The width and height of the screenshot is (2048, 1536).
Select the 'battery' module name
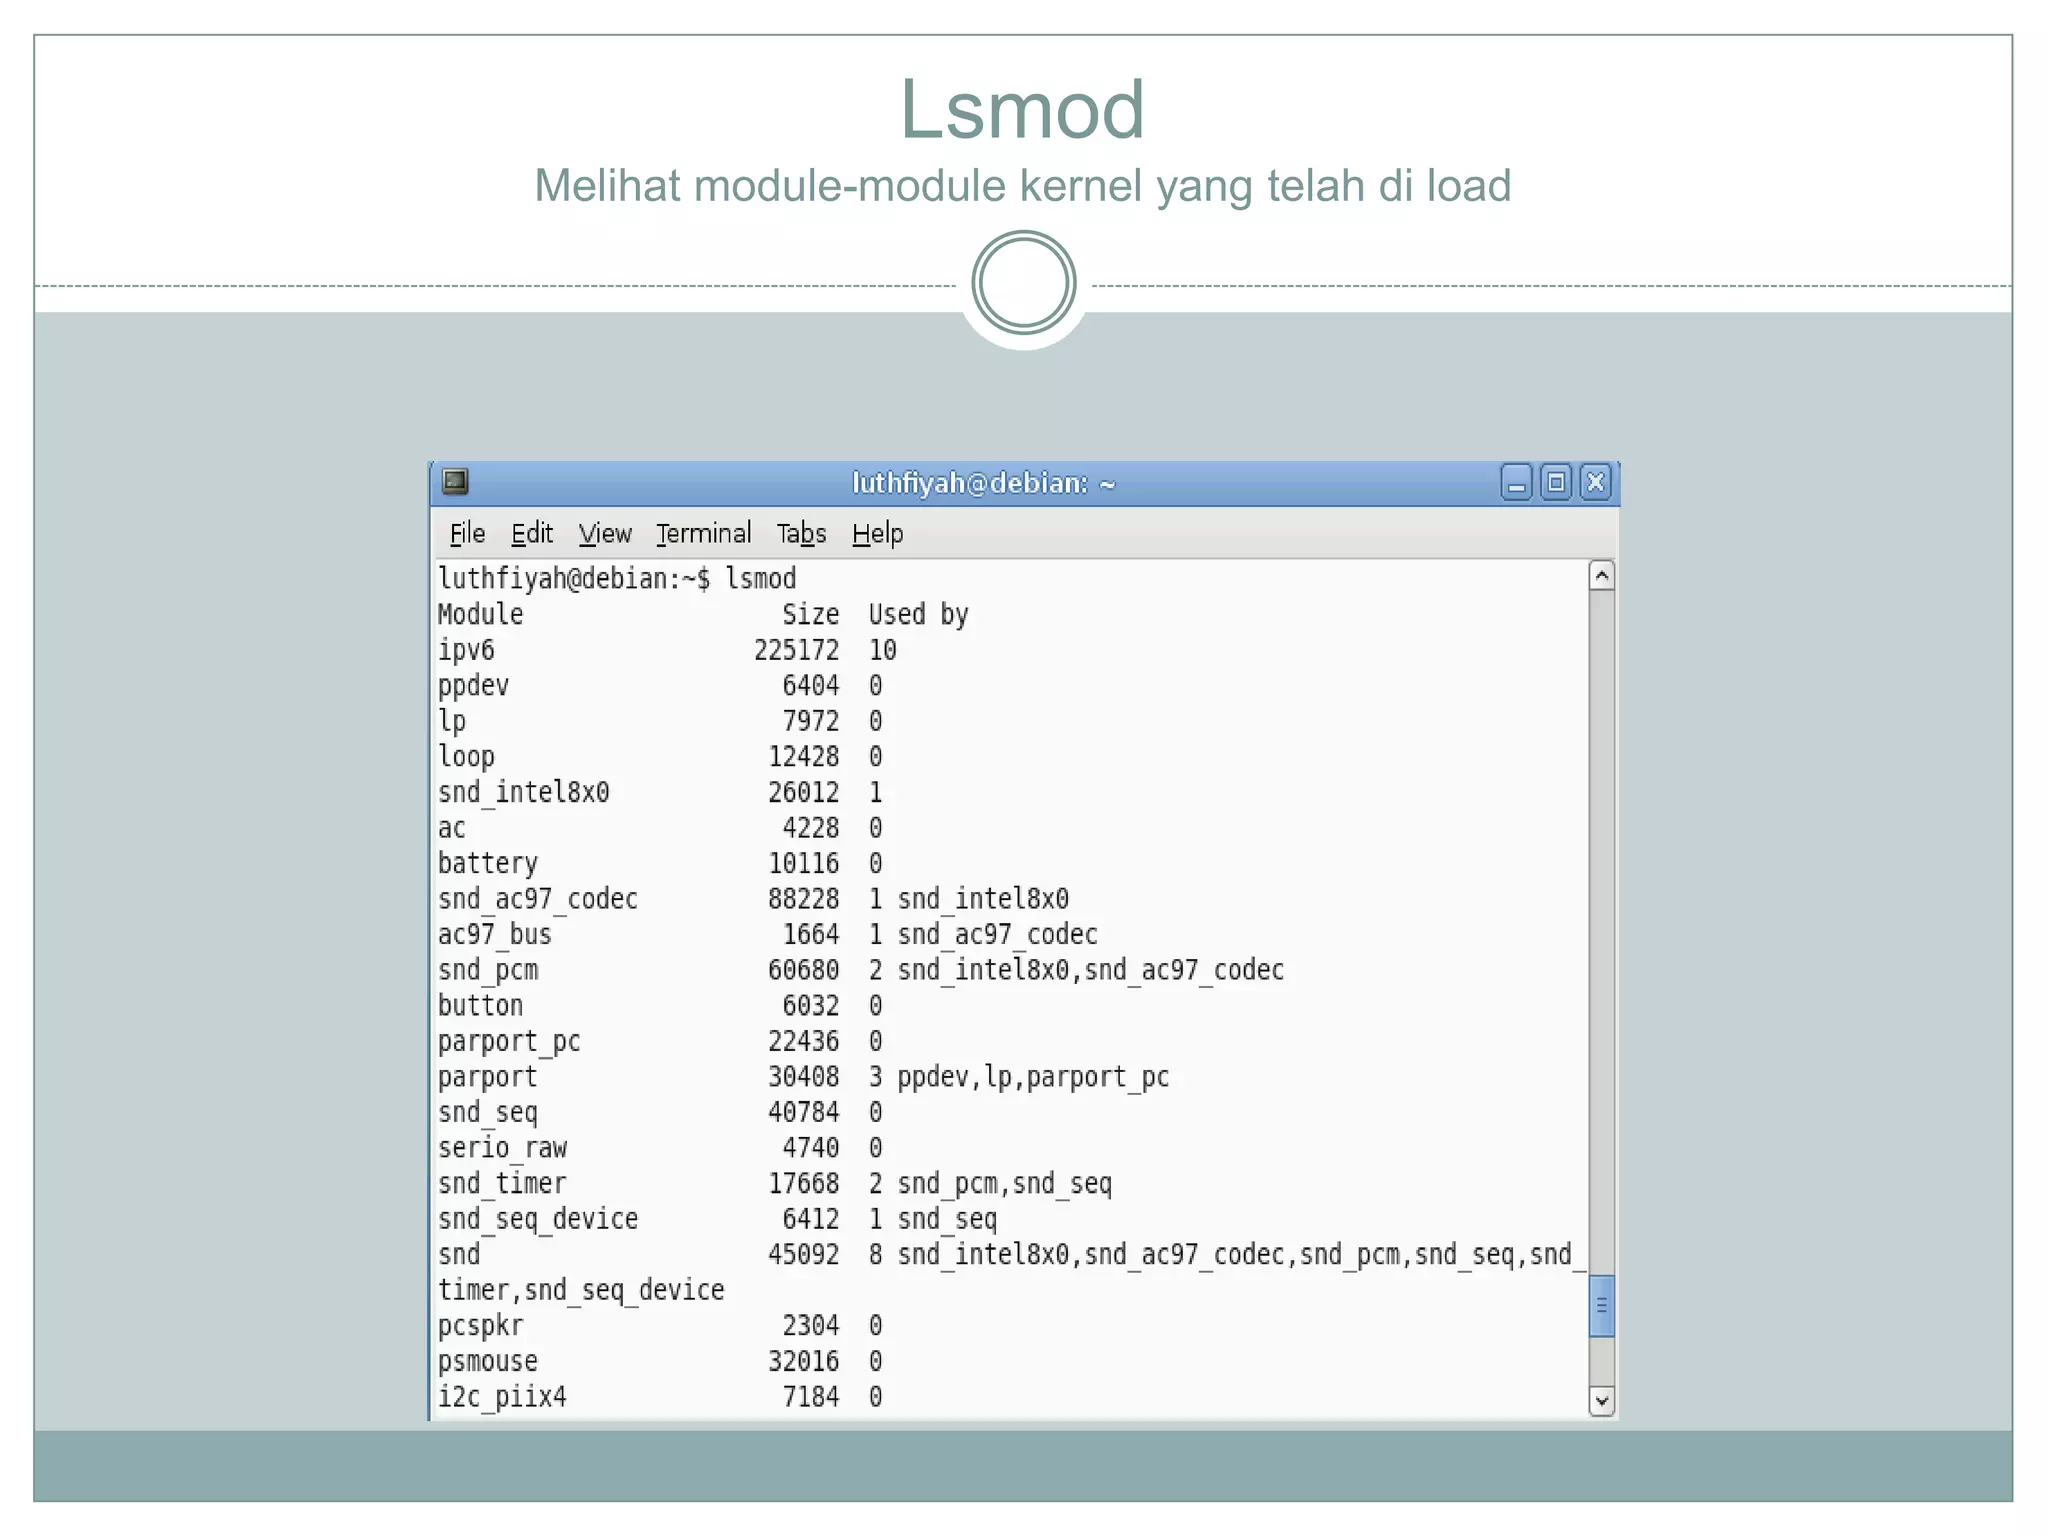click(488, 864)
